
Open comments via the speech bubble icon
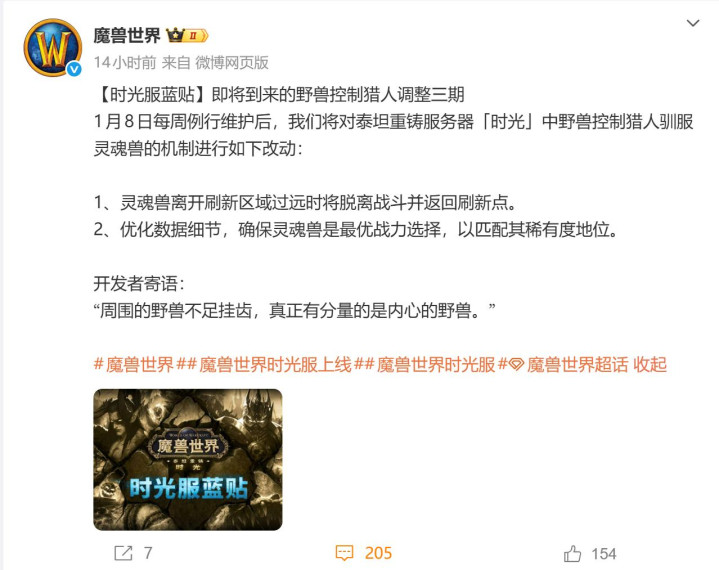344,553
